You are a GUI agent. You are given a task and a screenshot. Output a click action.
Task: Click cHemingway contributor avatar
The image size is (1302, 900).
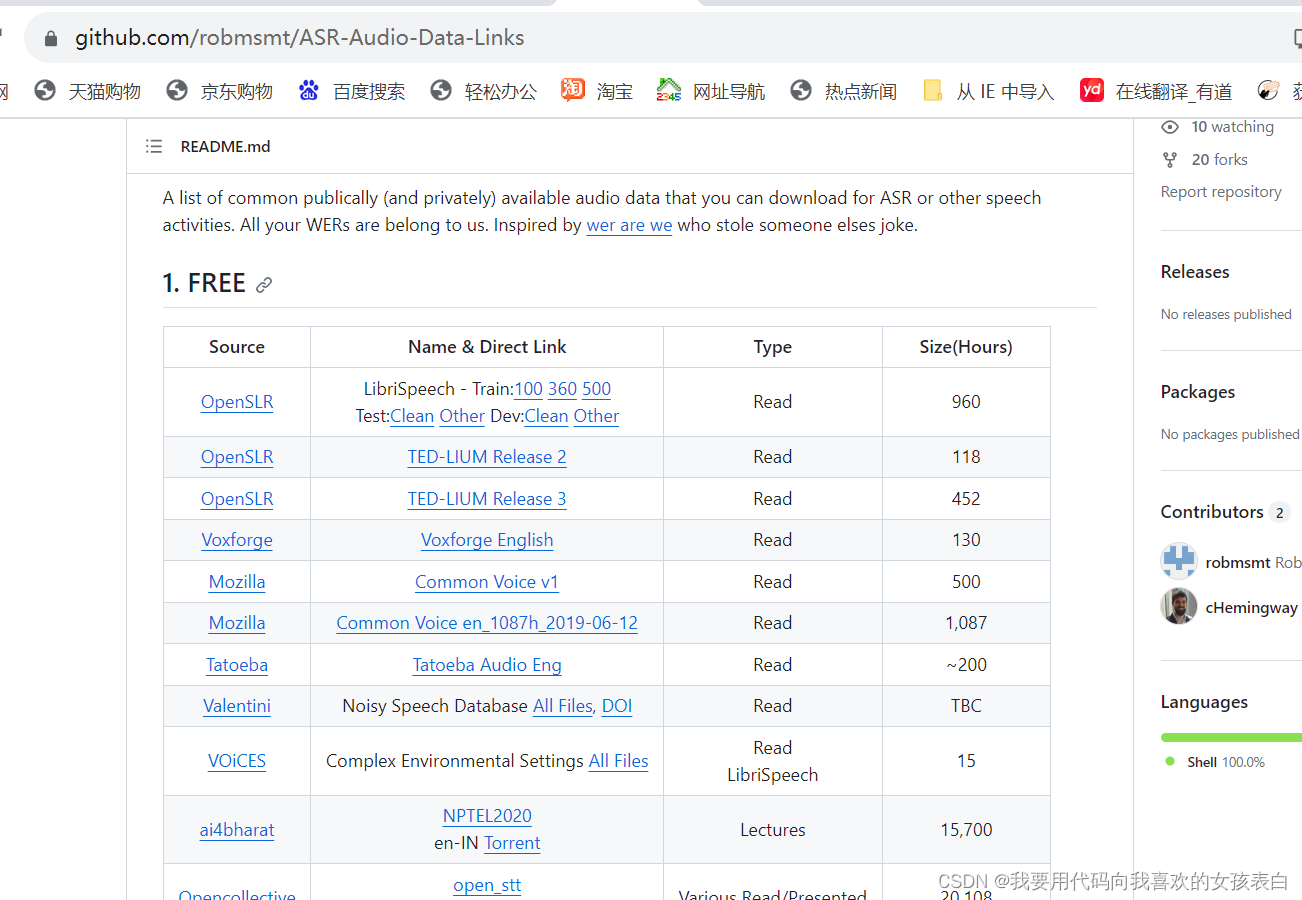point(1179,606)
